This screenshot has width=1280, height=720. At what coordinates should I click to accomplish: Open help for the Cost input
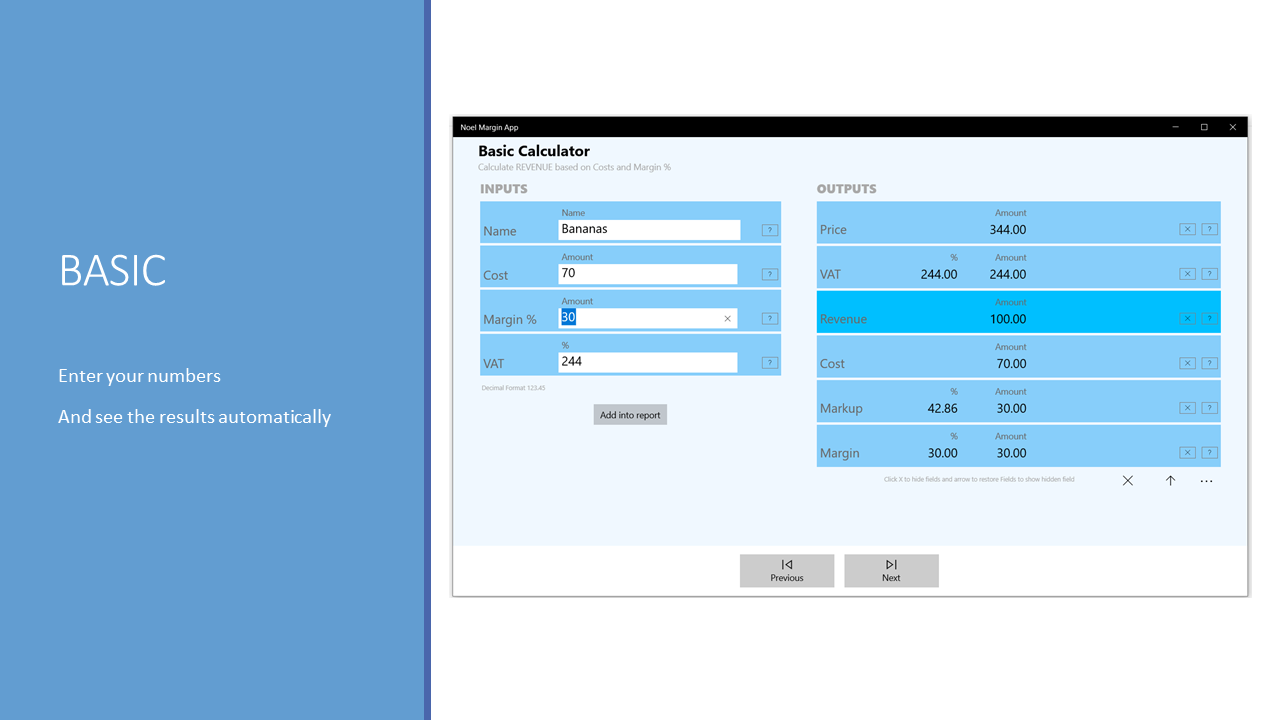coord(769,274)
